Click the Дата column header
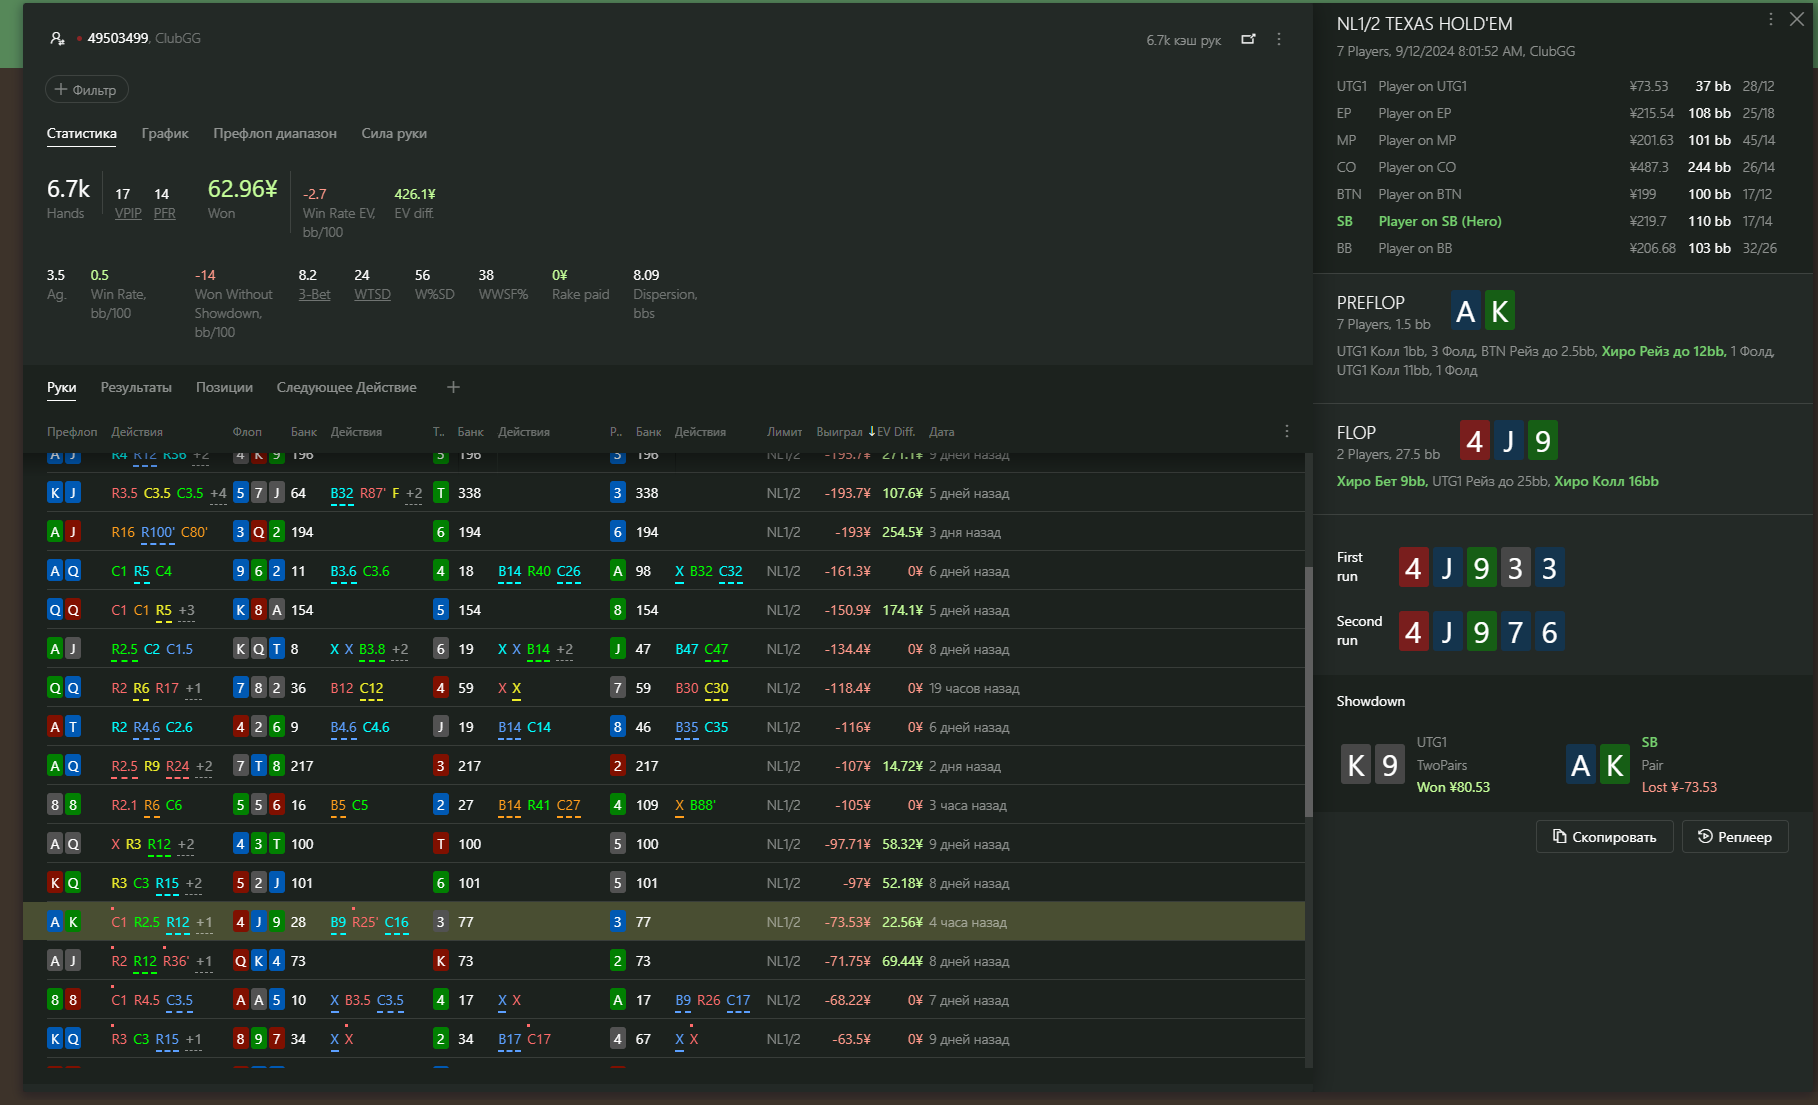This screenshot has height=1105, width=1818. pos(942,432)
